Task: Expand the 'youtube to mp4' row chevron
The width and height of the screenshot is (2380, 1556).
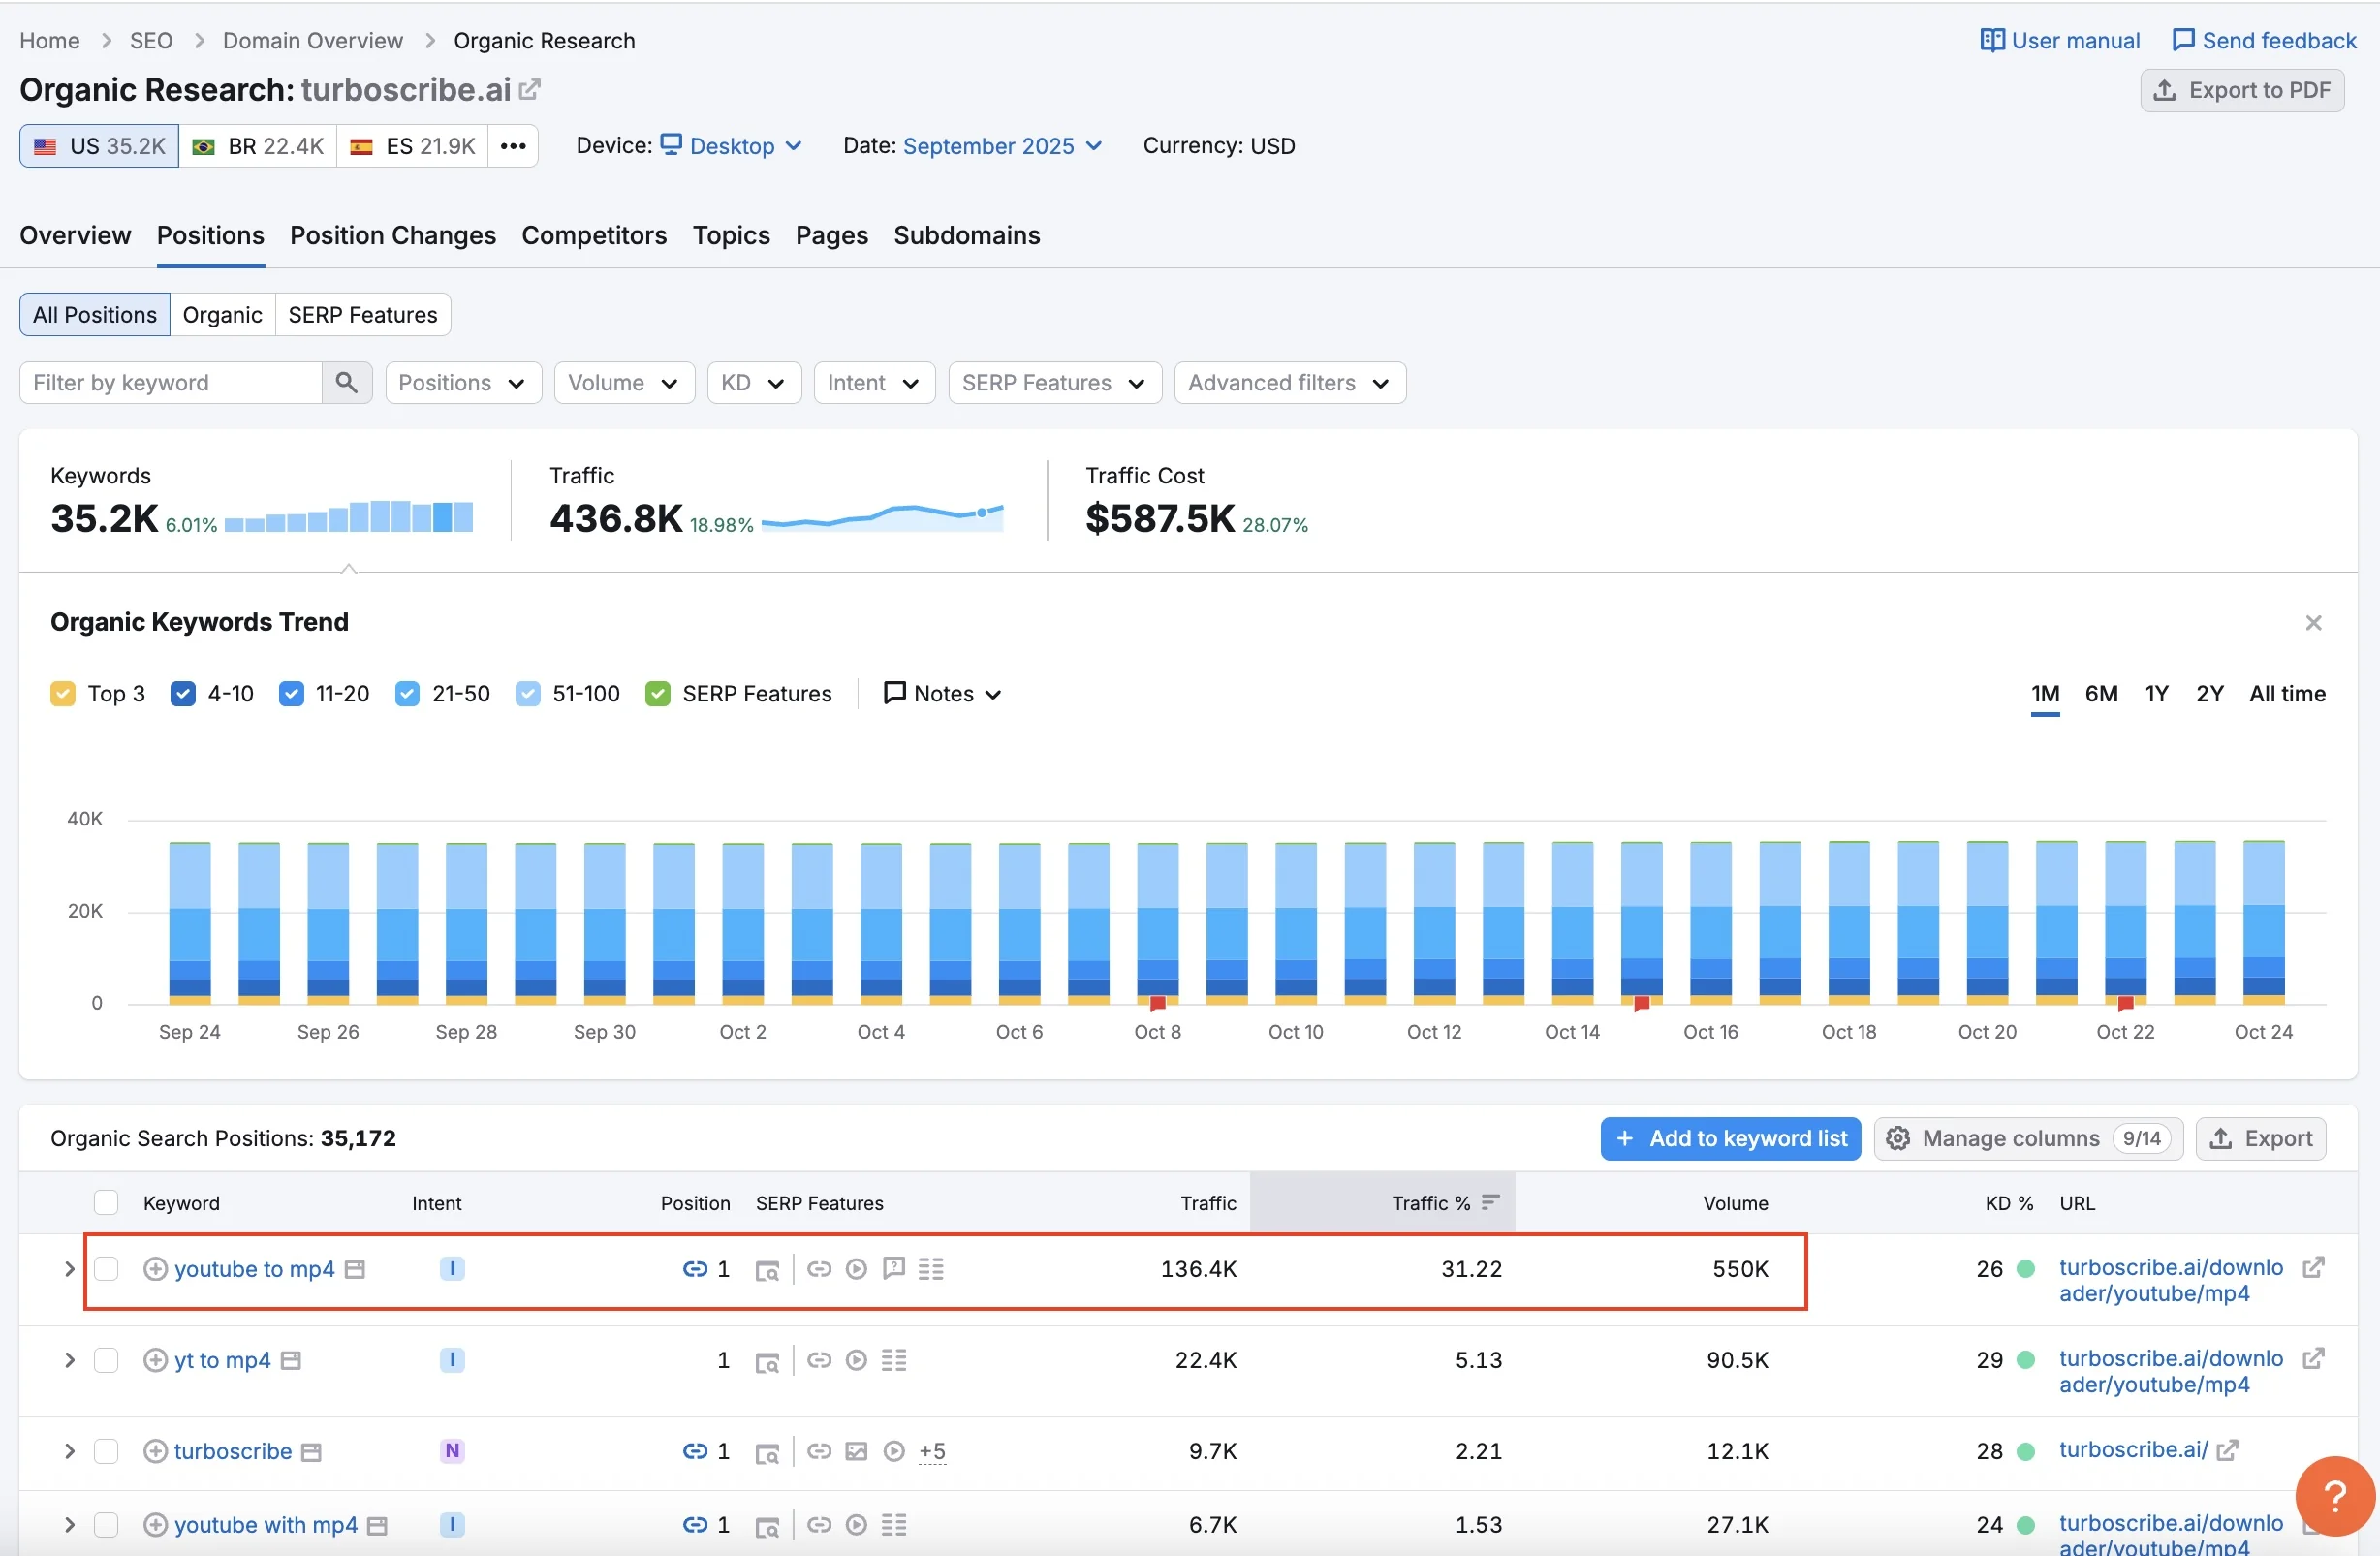Action: pyautogui.click(x=69, y=1269)
